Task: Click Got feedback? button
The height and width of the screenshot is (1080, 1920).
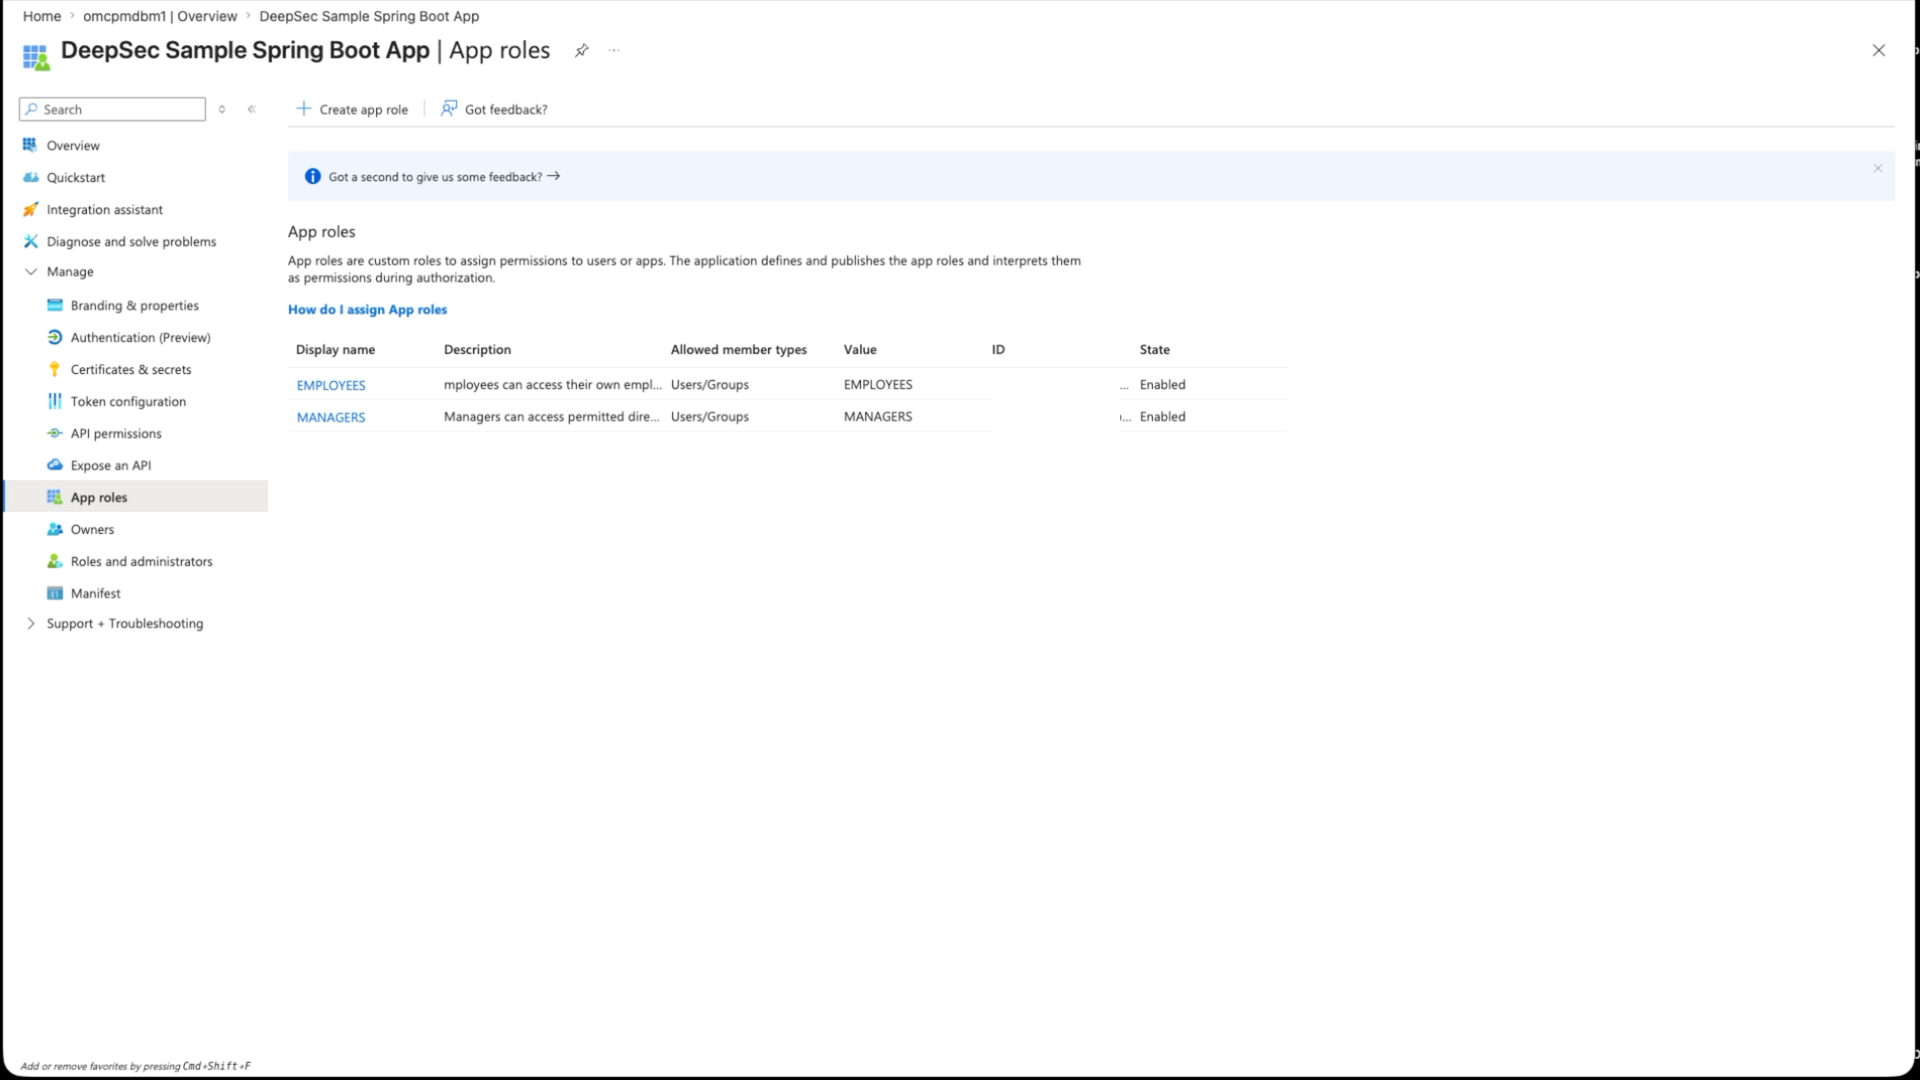Action: (494, 109)
